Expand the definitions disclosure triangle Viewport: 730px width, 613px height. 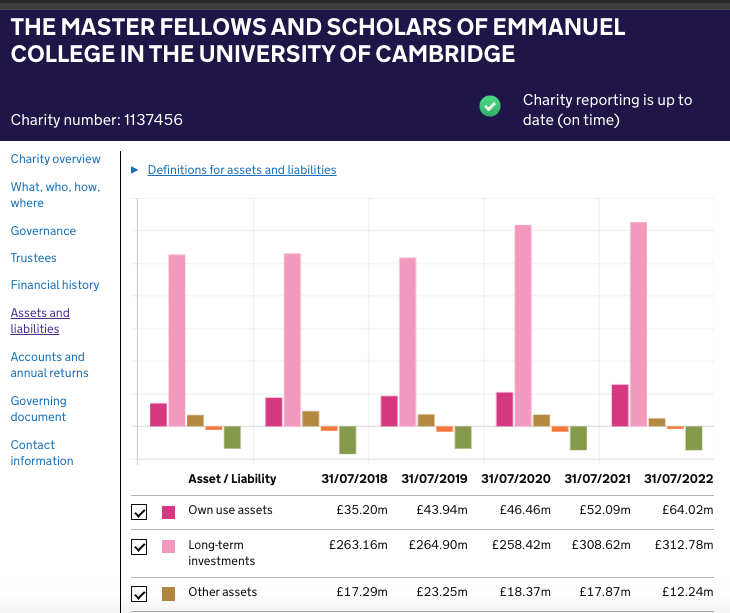pyautogui.click(x=135, y=170)
